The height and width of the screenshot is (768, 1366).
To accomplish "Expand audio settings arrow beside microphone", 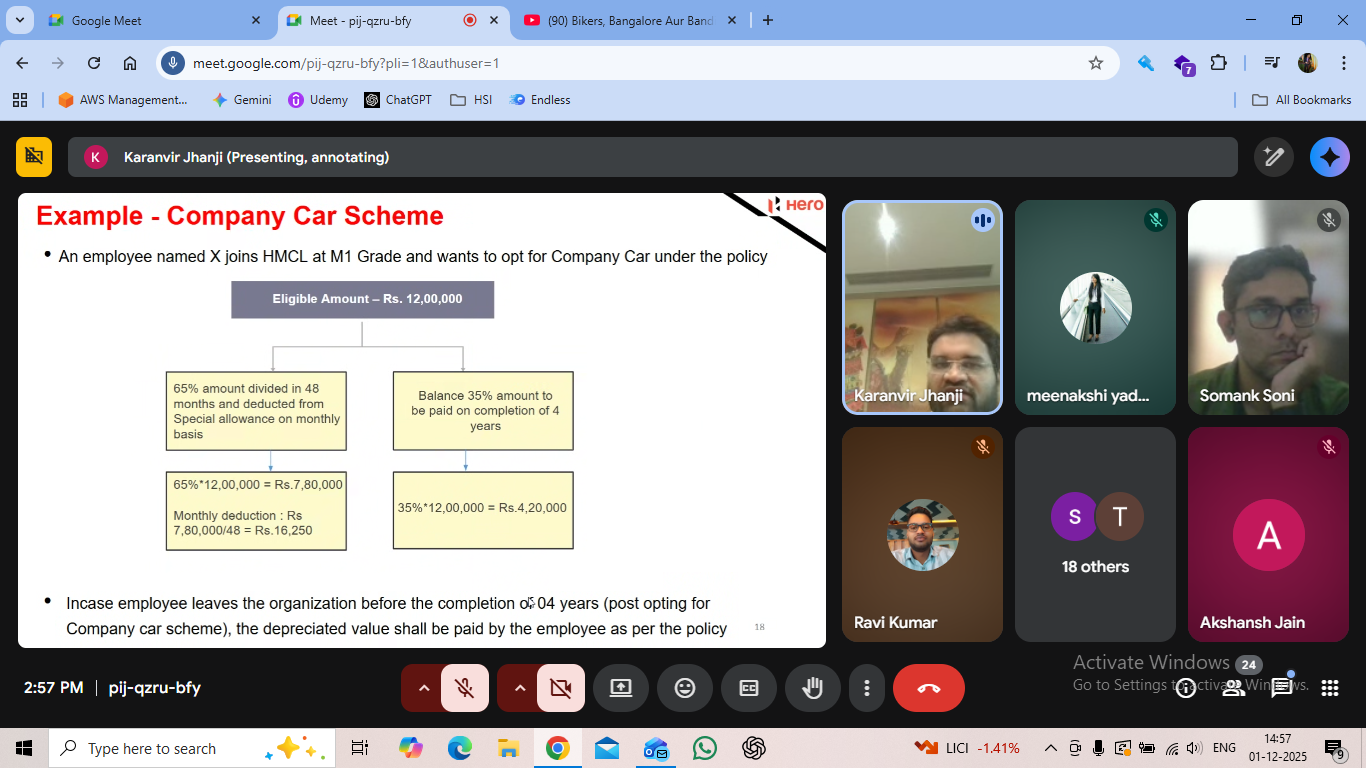I will point(423,688).
